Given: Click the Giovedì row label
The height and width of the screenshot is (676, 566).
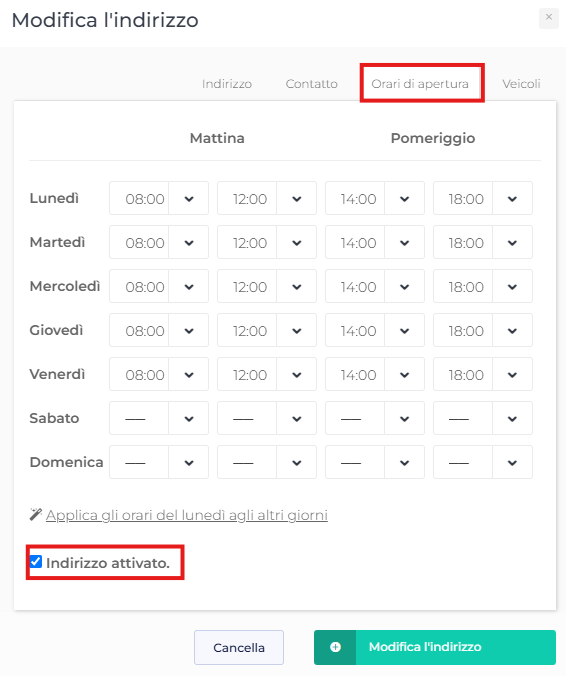Looking at the screenshot, I should pos(56,330).
